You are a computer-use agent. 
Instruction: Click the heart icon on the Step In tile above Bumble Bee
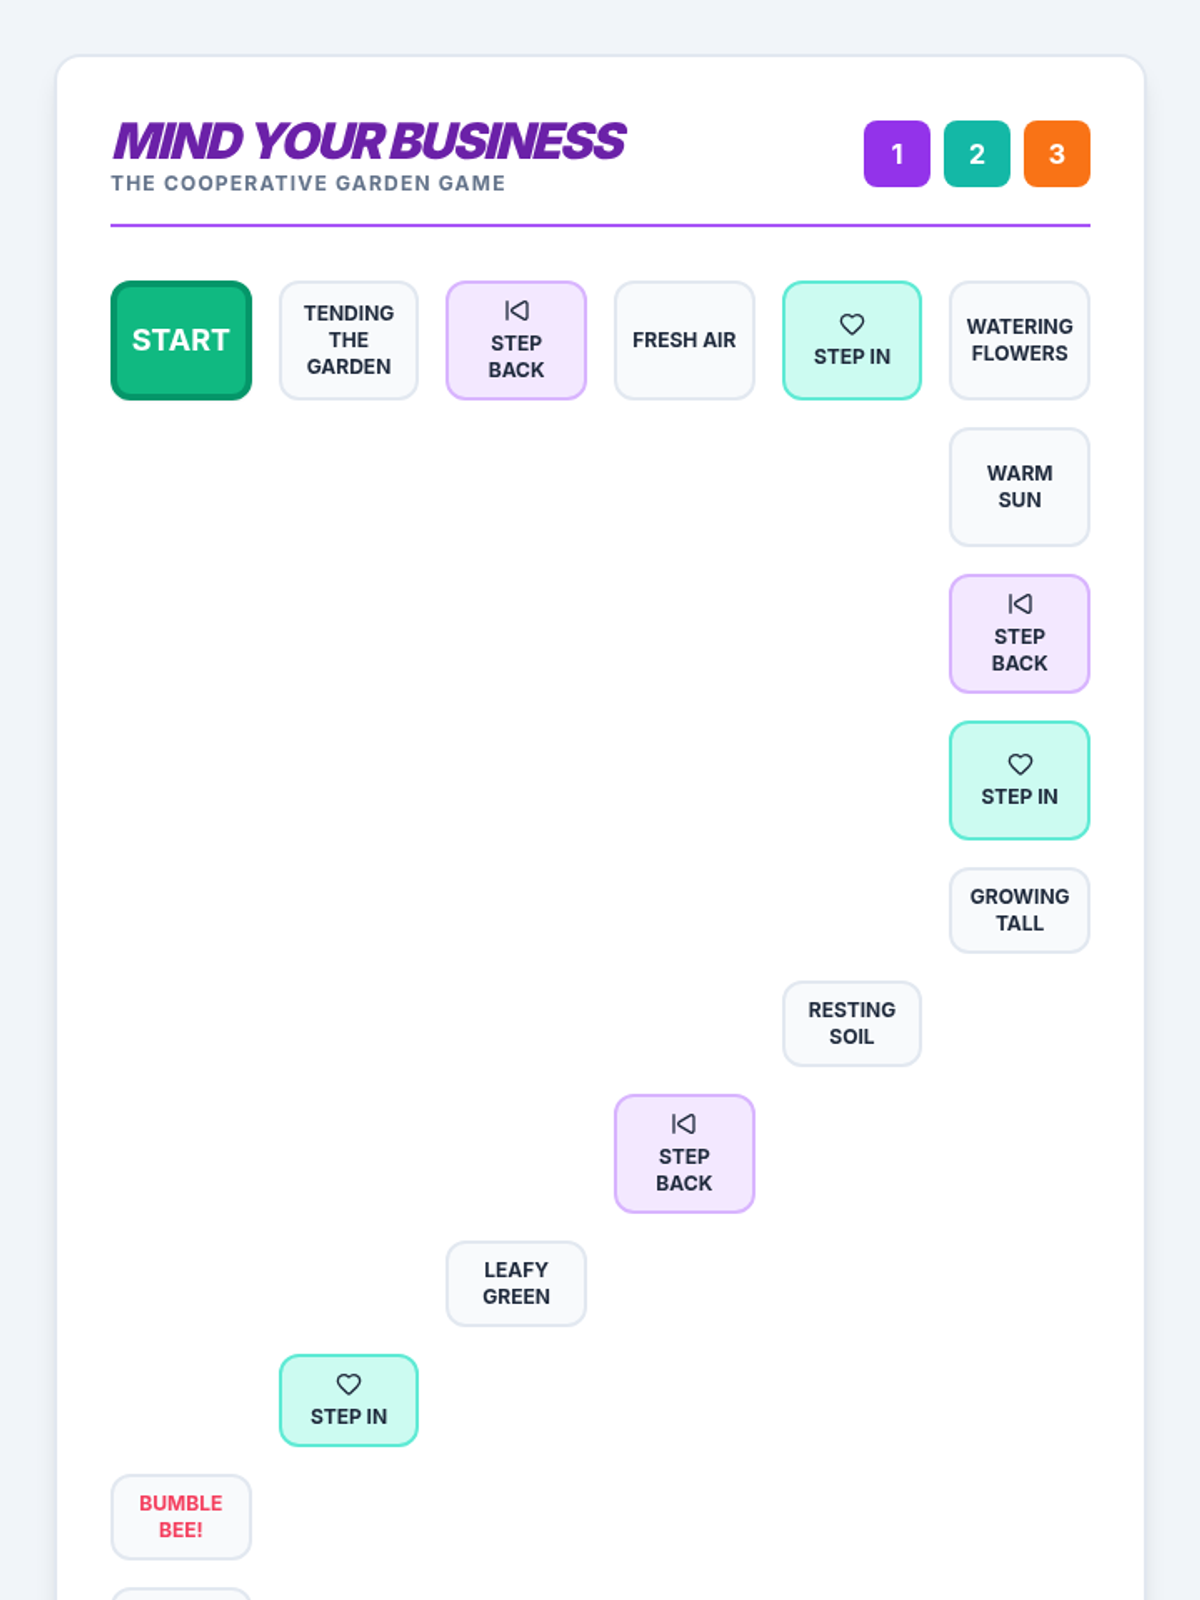pos(348,1384)
